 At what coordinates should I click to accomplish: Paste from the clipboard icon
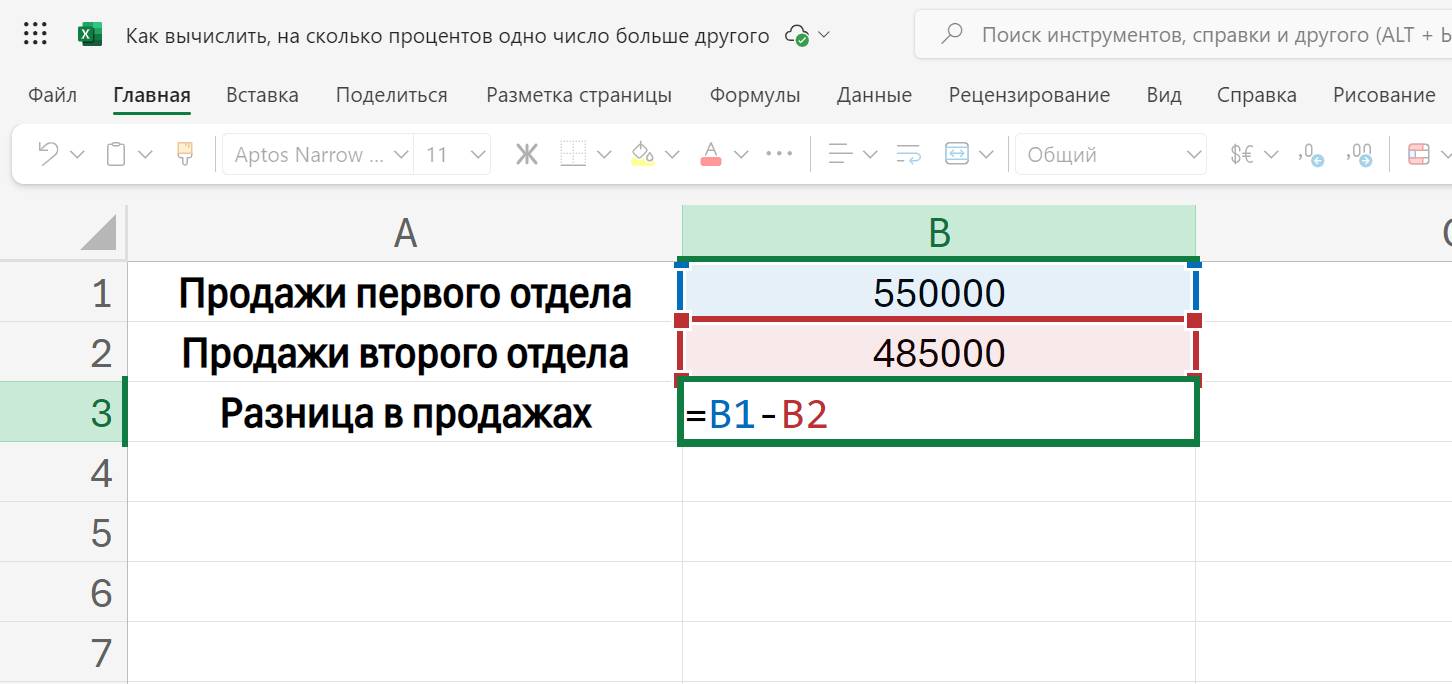click(115, 153)
